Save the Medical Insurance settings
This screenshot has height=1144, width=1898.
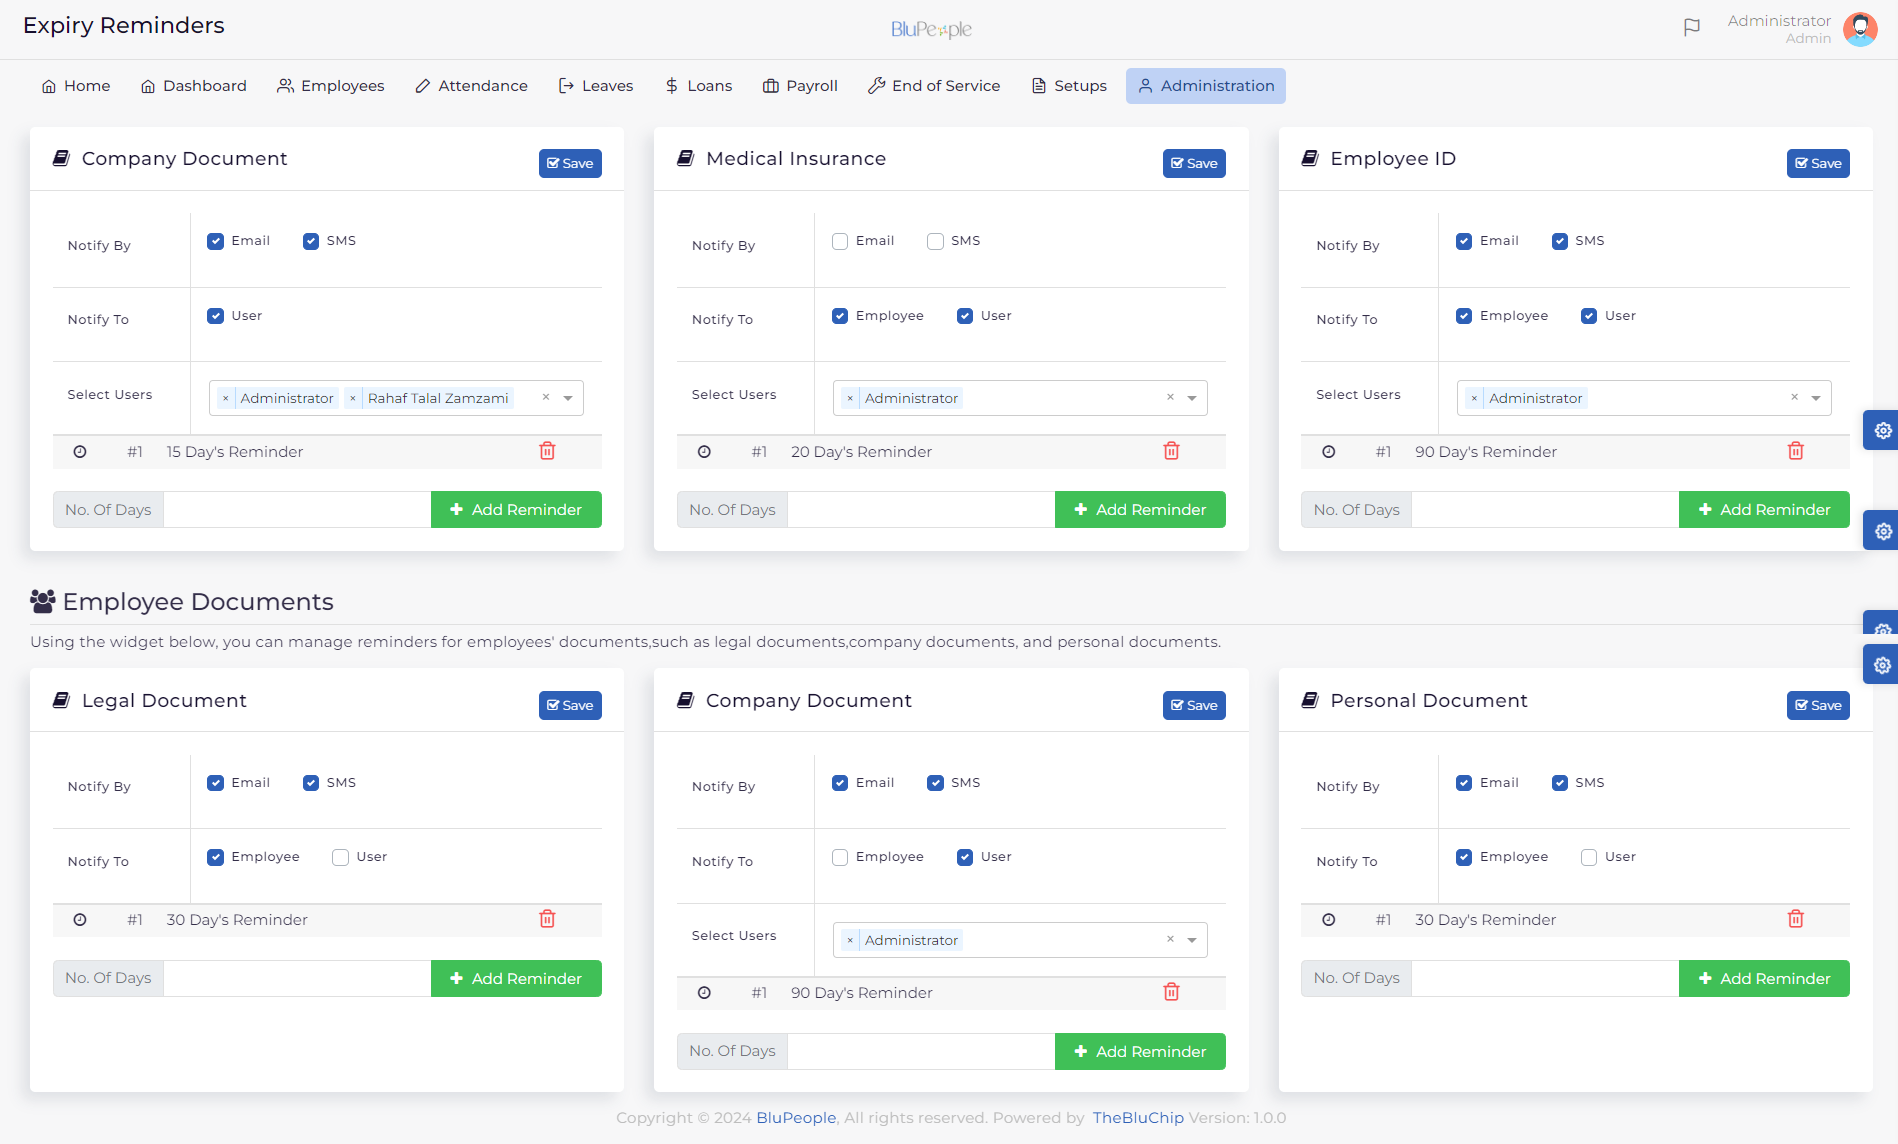tap(1194, 163)
